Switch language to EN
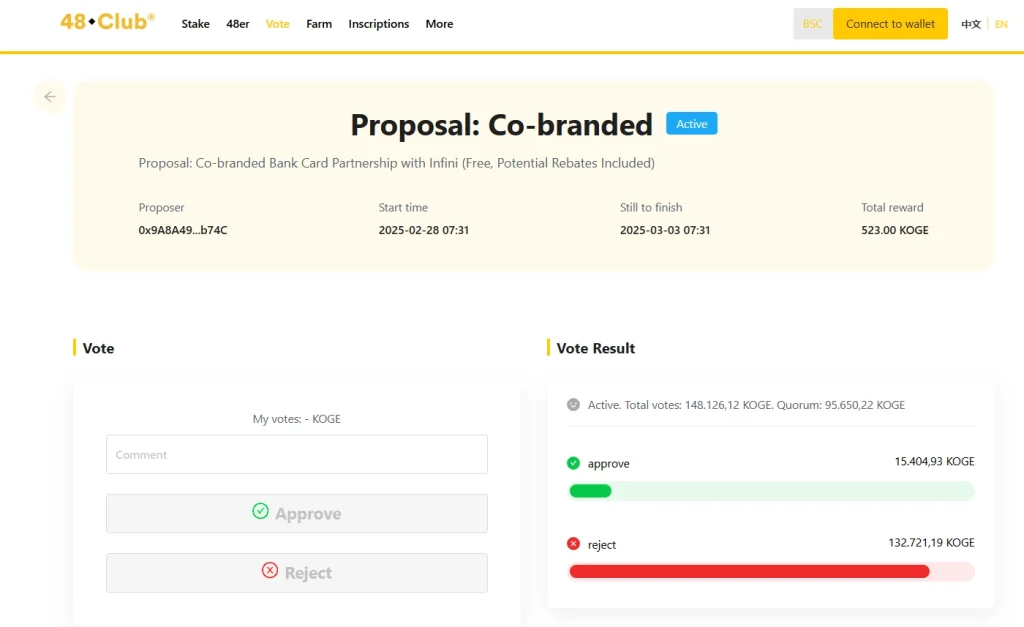1024x627 pixels. (1001, 24)
